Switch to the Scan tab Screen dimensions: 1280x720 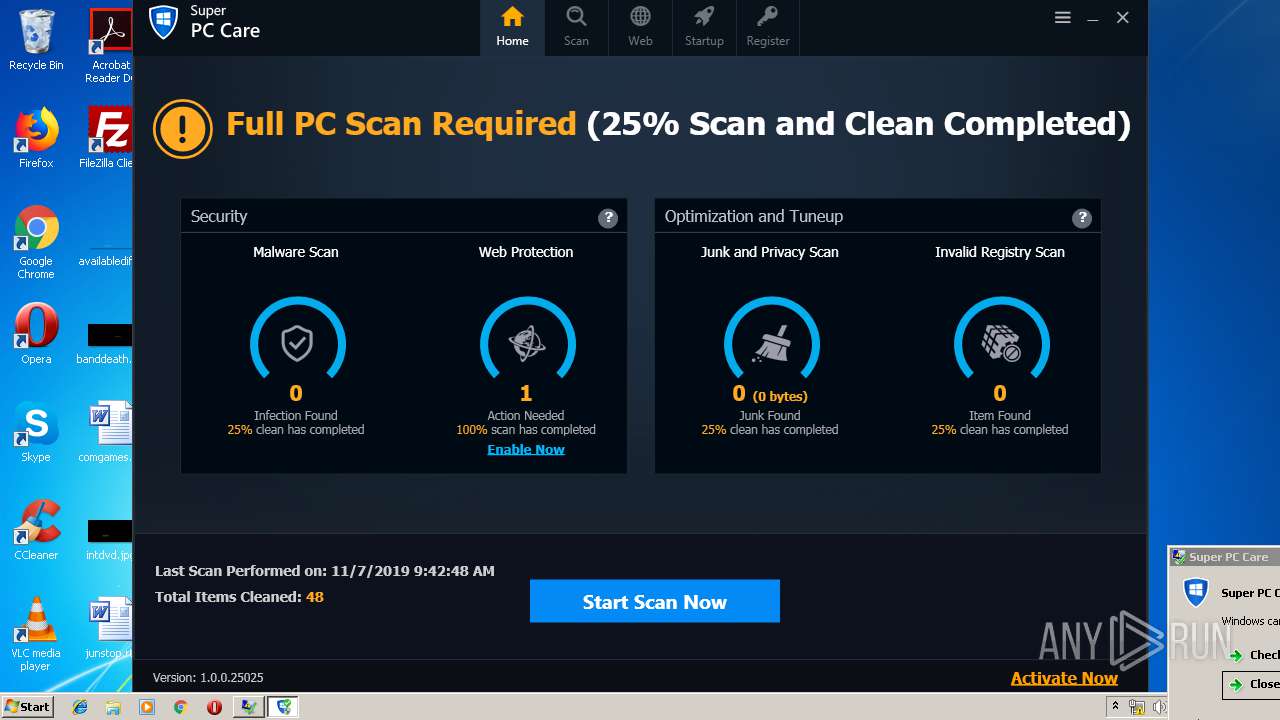(576, 27)
